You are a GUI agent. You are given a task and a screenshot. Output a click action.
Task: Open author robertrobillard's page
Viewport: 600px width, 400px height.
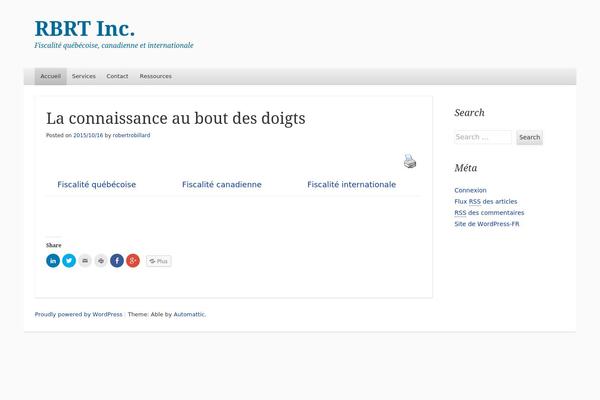[x=131, y=135]
